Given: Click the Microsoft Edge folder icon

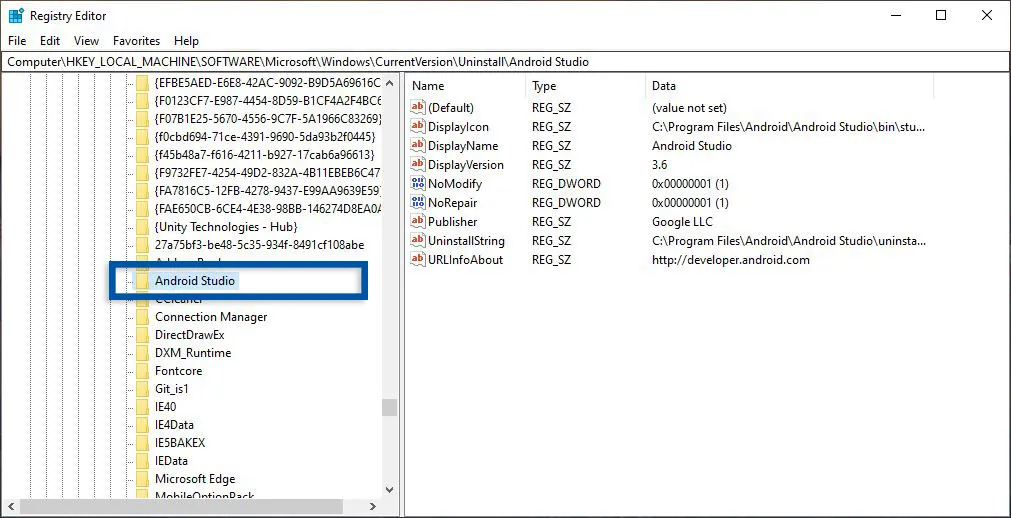Looking at the screenshot, I should click(x=142, y=479).
